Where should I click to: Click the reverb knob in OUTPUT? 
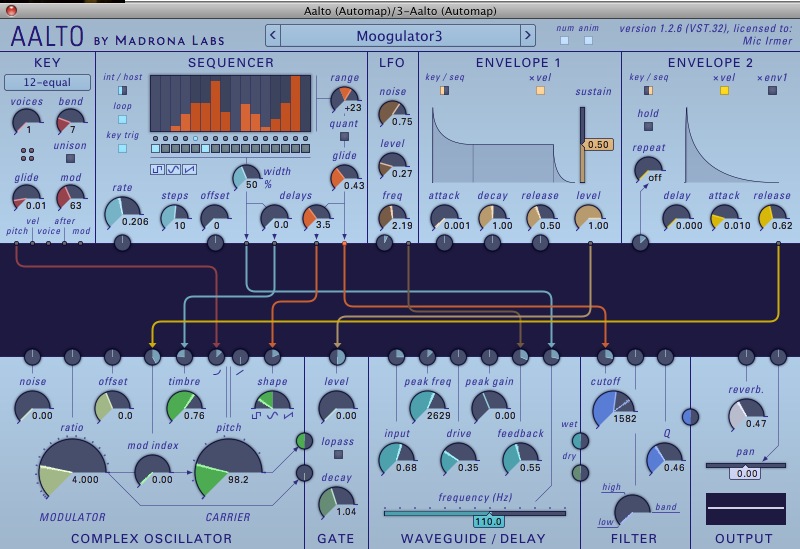click(746, 414)
